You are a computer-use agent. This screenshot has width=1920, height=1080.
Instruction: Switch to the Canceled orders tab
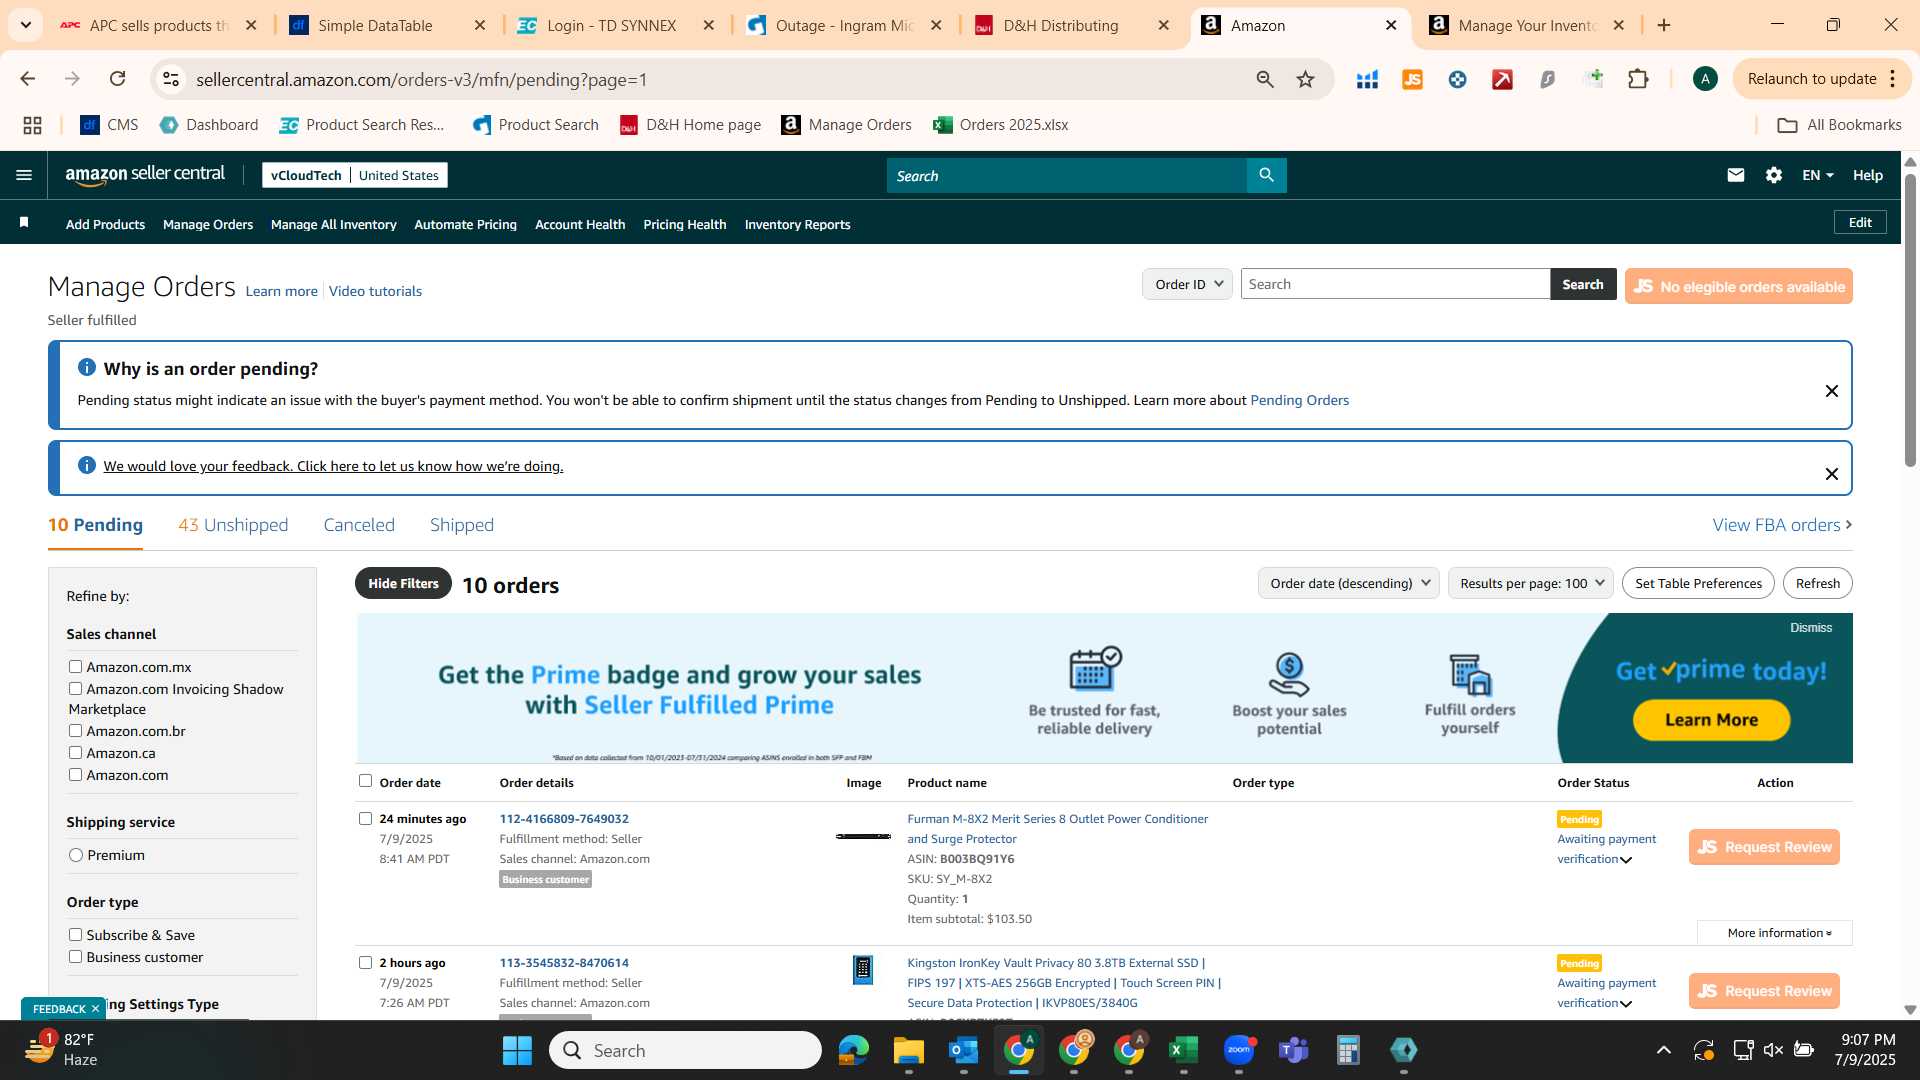(359, 525)
